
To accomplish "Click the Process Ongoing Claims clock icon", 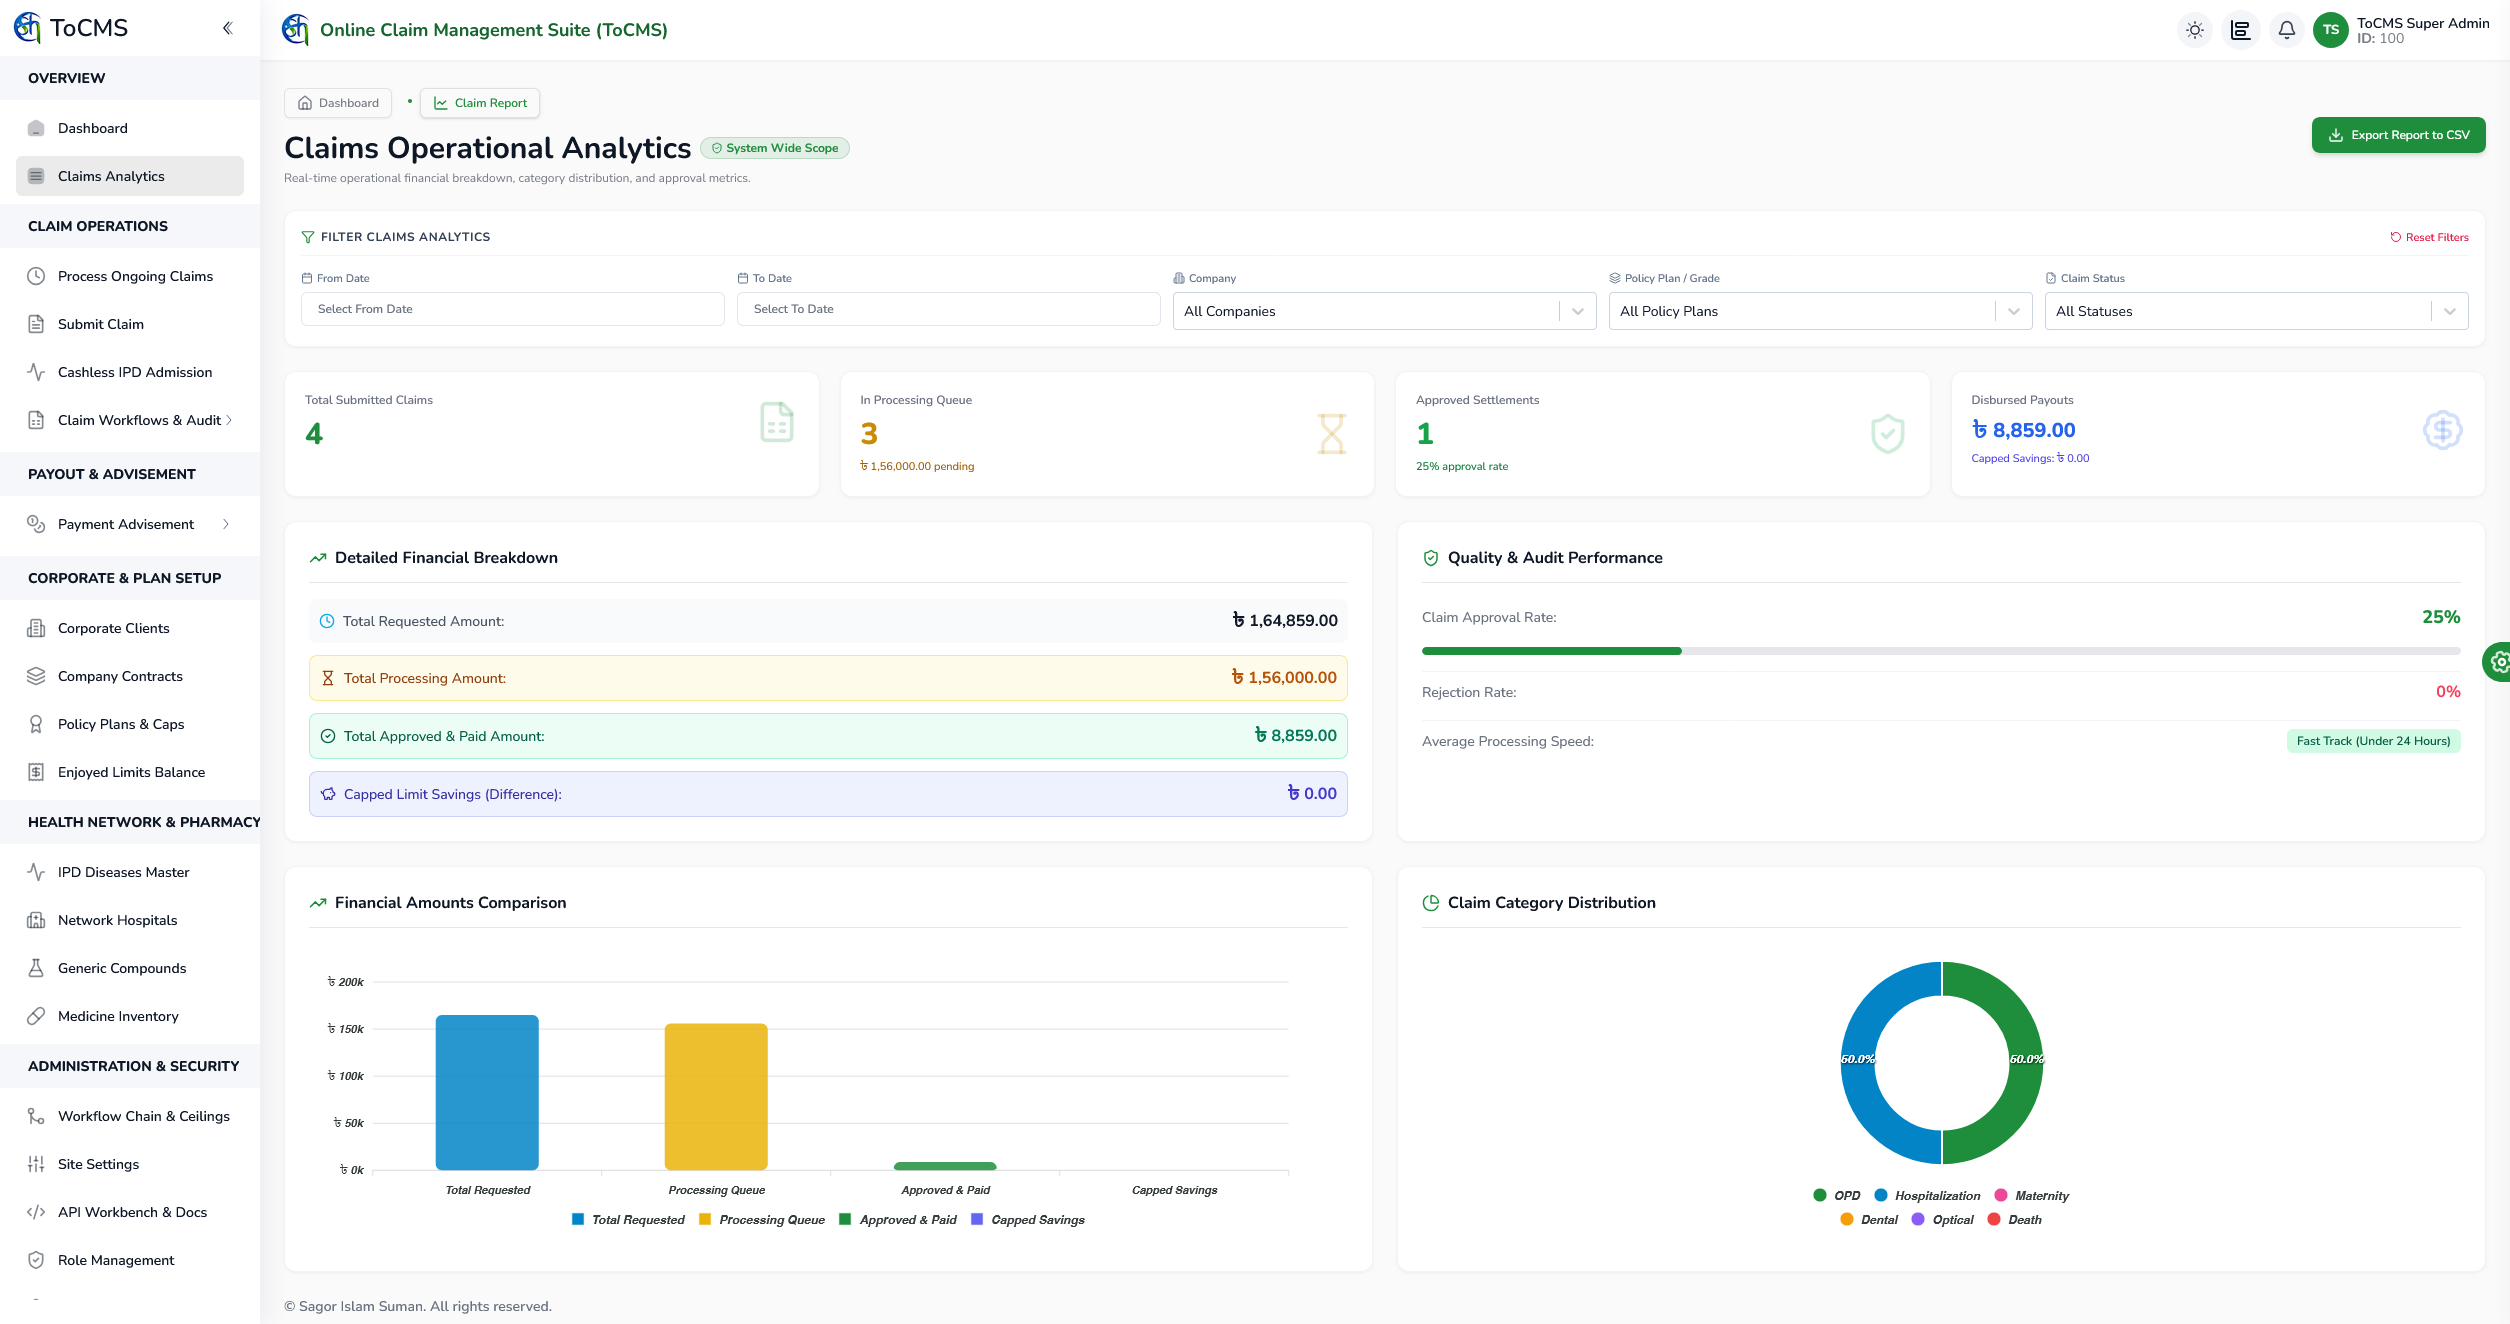I will pyautogui.click(x=36, y=276).
